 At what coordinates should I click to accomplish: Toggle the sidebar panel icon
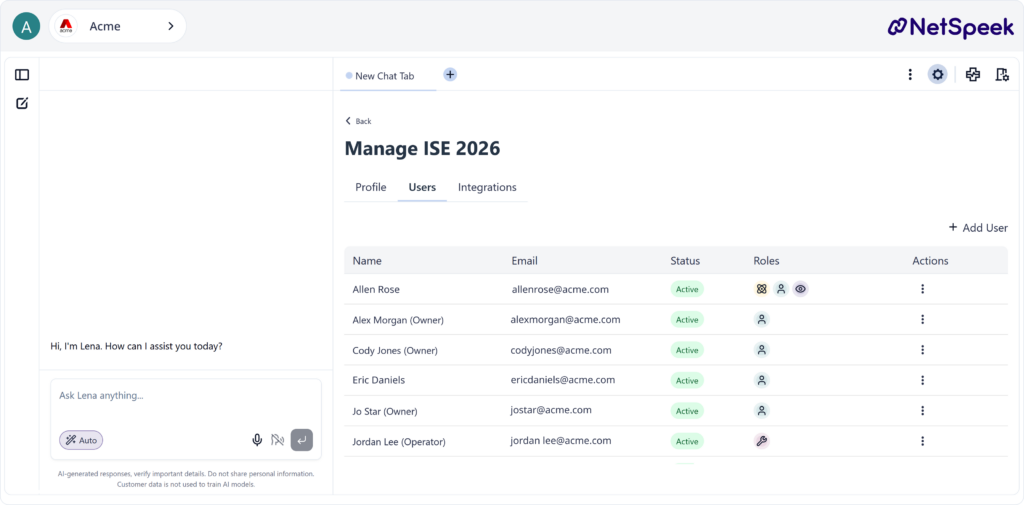22,75
